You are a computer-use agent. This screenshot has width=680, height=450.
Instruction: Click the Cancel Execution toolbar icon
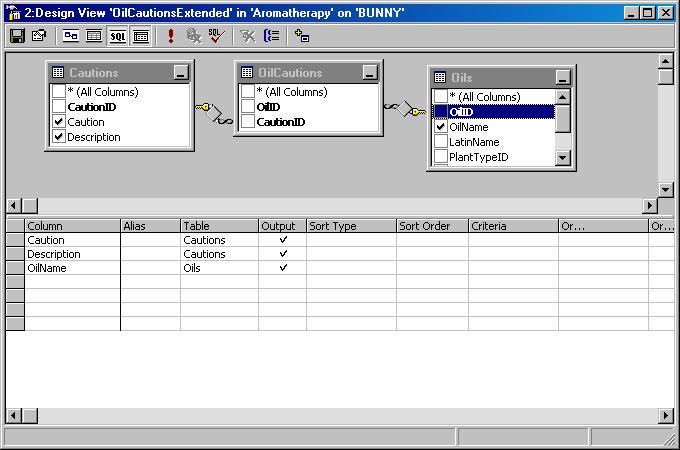pos(193,36)
